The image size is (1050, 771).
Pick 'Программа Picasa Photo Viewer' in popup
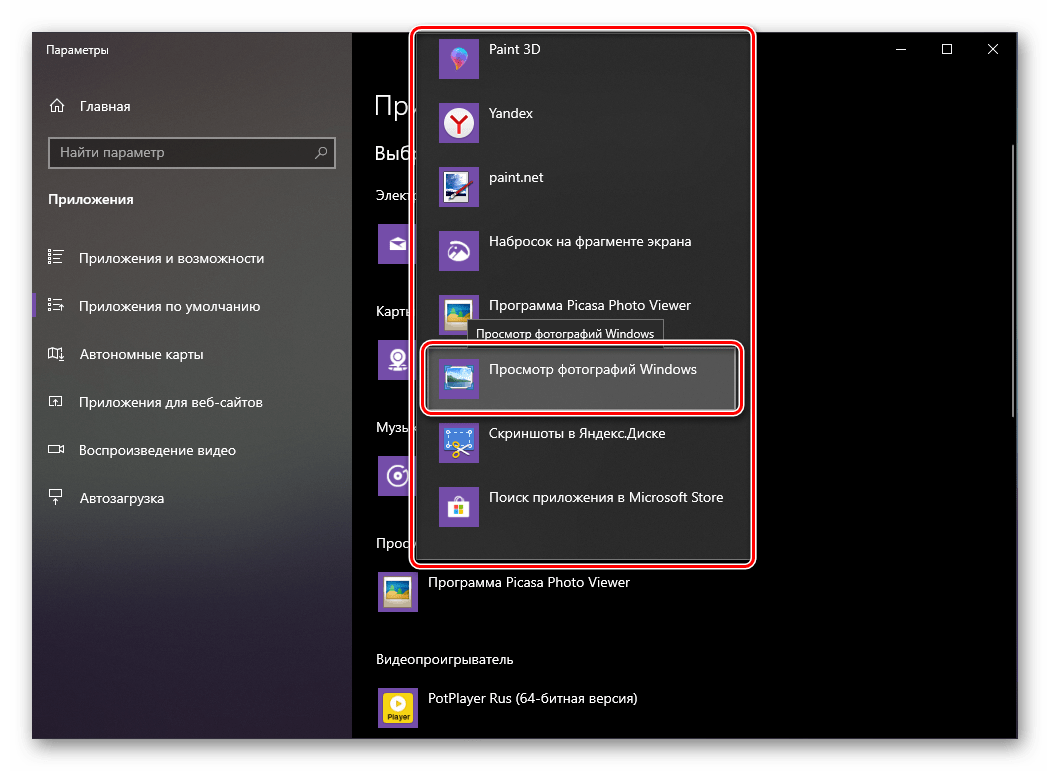590,305
